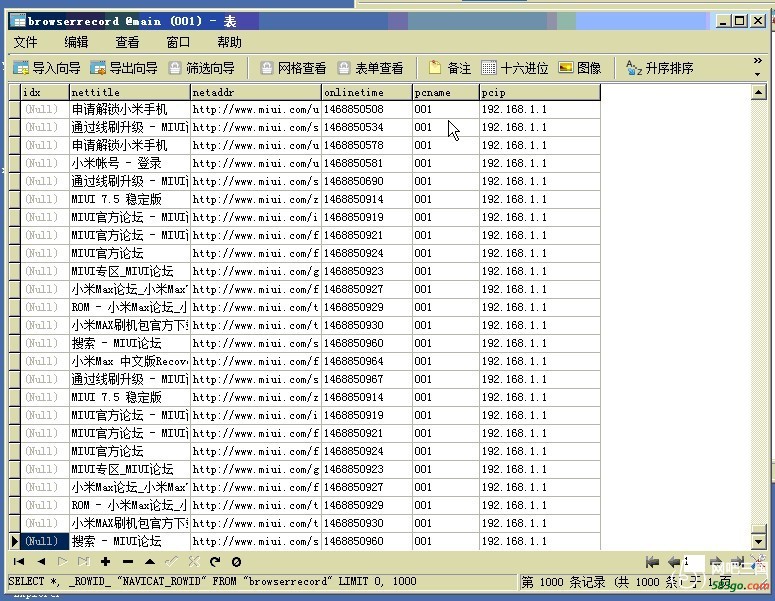The width and height of the screenshot is (775, 601).
Task: Click the table icon in the title bar
Action: pyautogui.click(x=18, y=21)
